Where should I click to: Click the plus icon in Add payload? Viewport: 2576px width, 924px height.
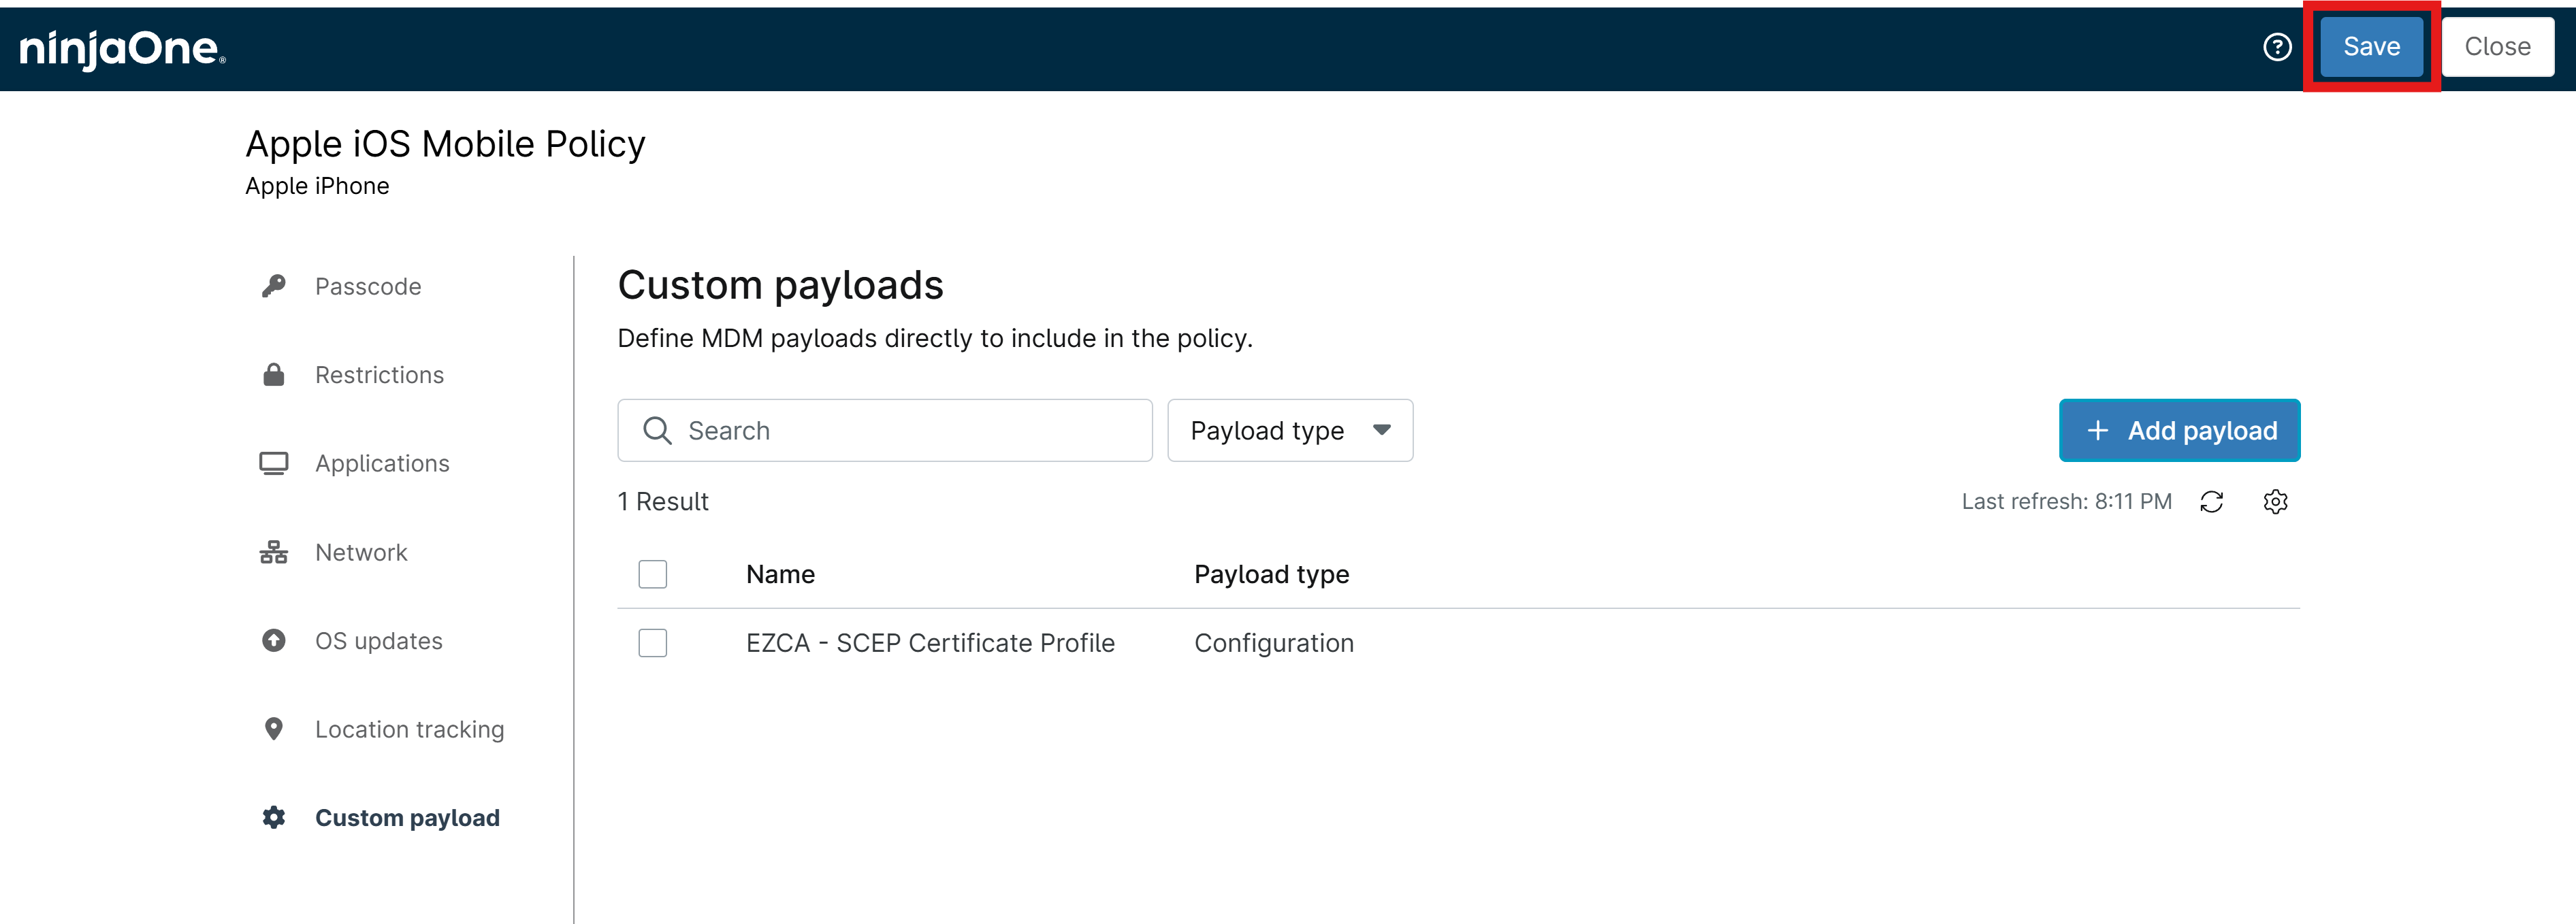click(2097, 430)
